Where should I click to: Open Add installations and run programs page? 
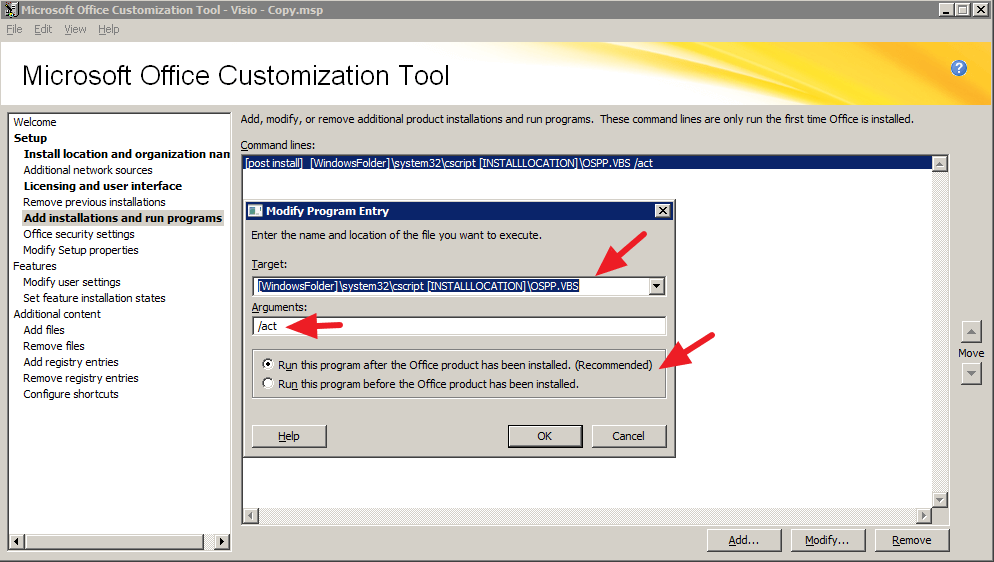(x=123, y=218)
